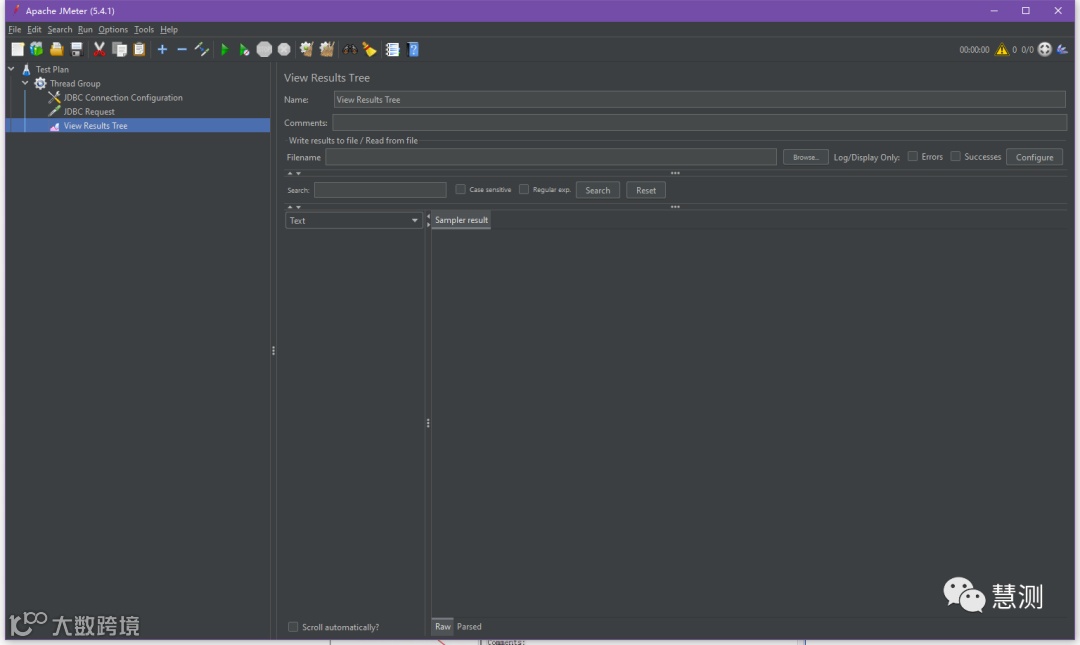Open the Help menu
The image size is (1080, 645).
pyautogui.click(x=169, y=30)
